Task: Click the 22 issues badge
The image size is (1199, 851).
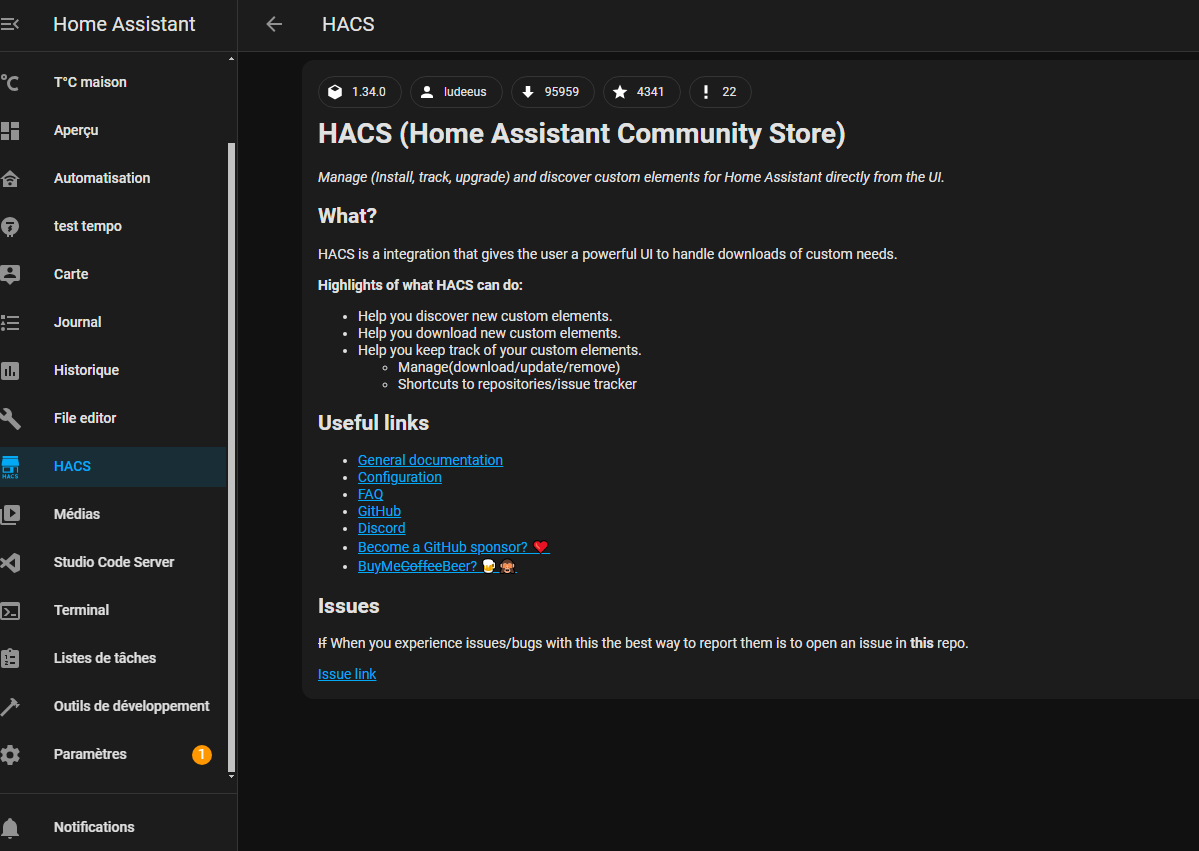Action: tap(719, 91)
